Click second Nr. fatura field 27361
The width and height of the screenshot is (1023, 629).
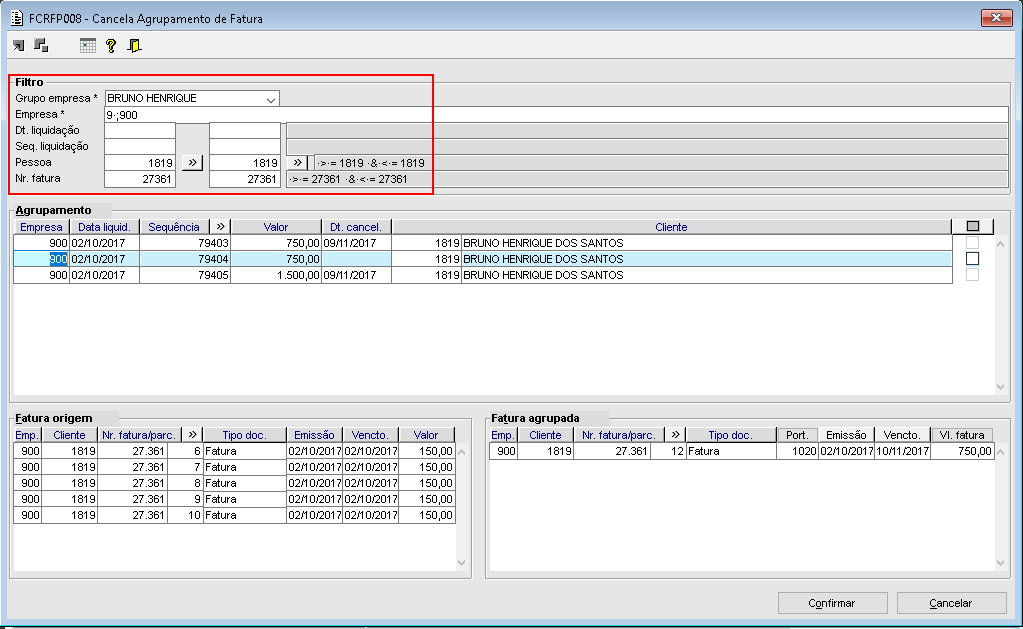245,179
